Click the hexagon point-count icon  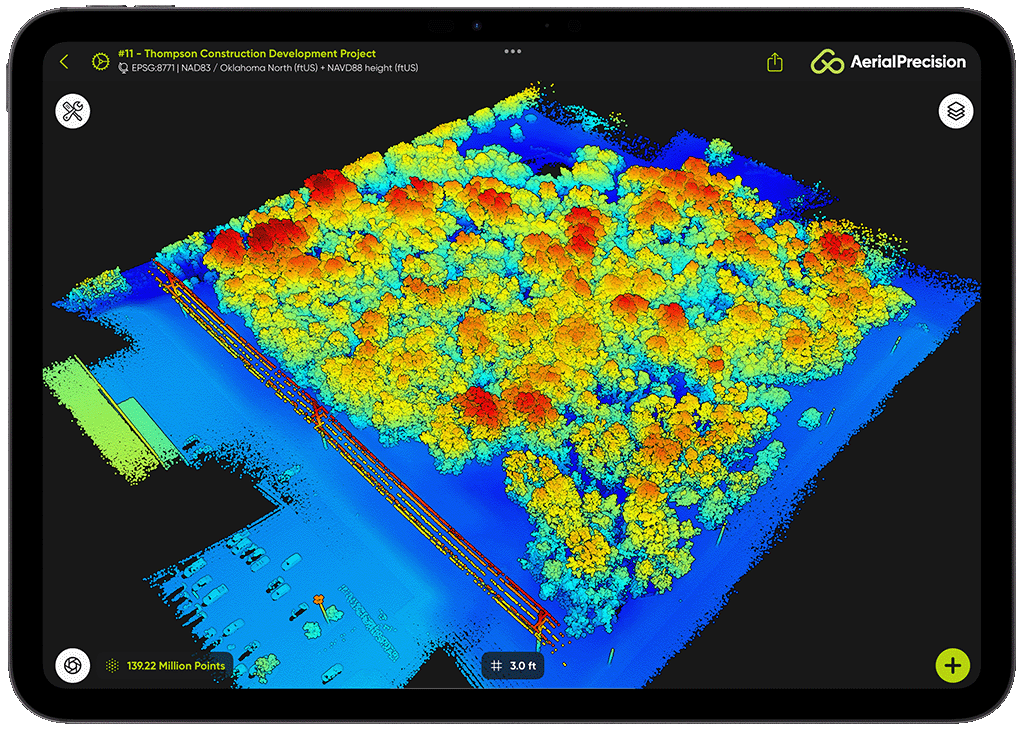(x=111, y=665)
